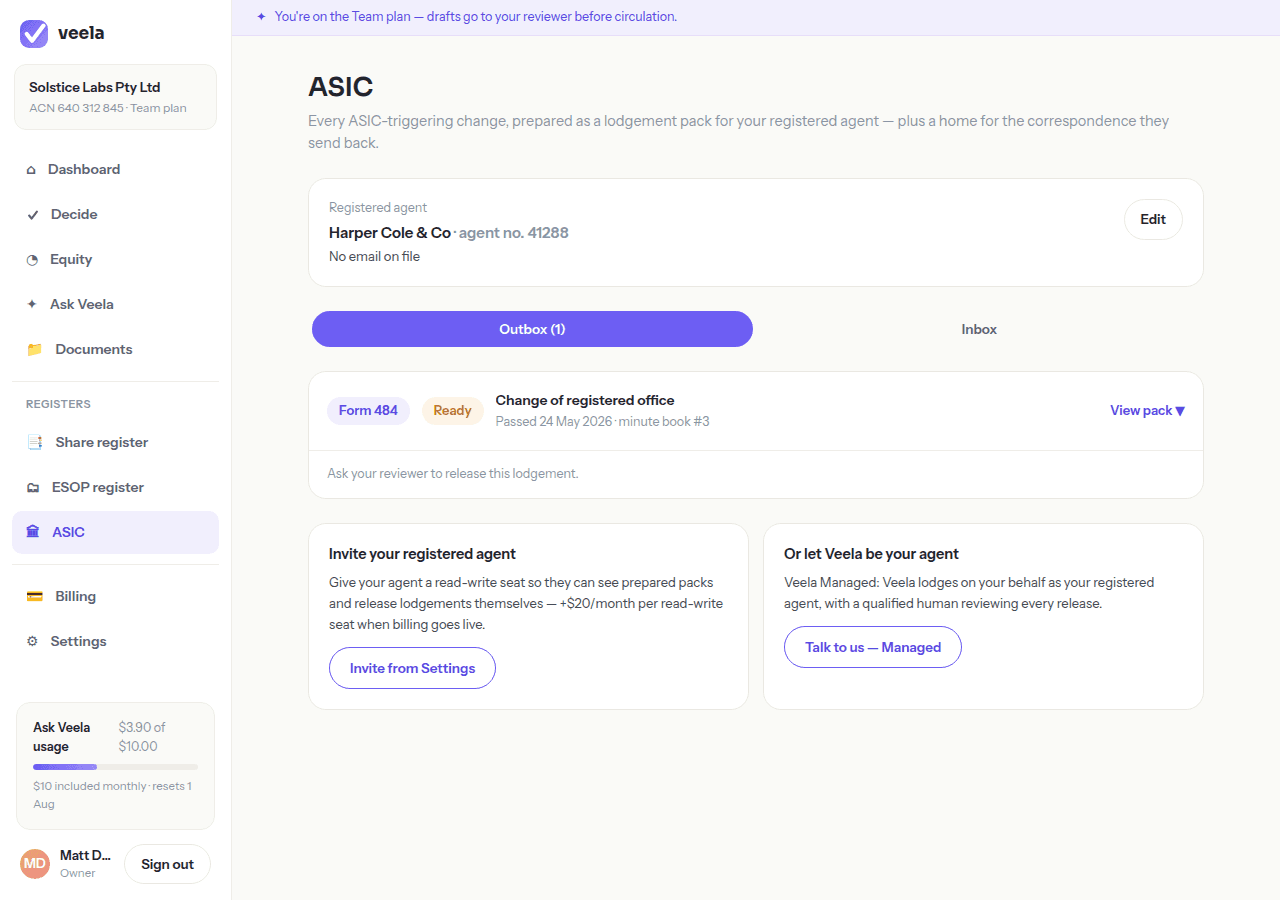
Task: Open the Solstice Labs Pty Ltd company card
Action: [x=115, y=97]
